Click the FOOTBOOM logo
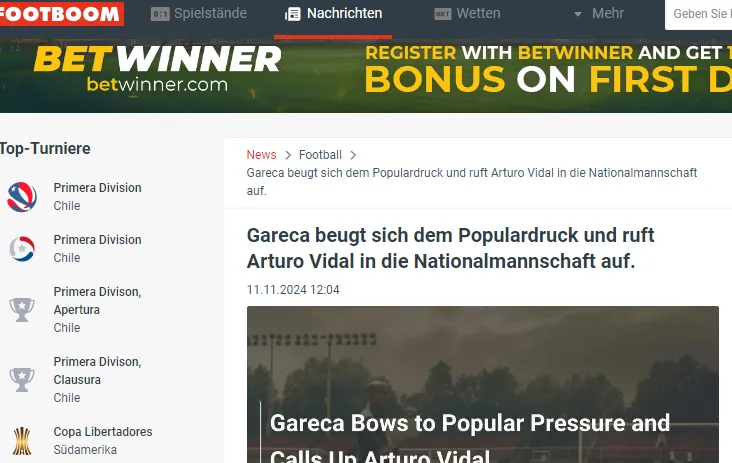Image resolution: width=732 pixels, height=463 pixels. (x=61, y=14)
